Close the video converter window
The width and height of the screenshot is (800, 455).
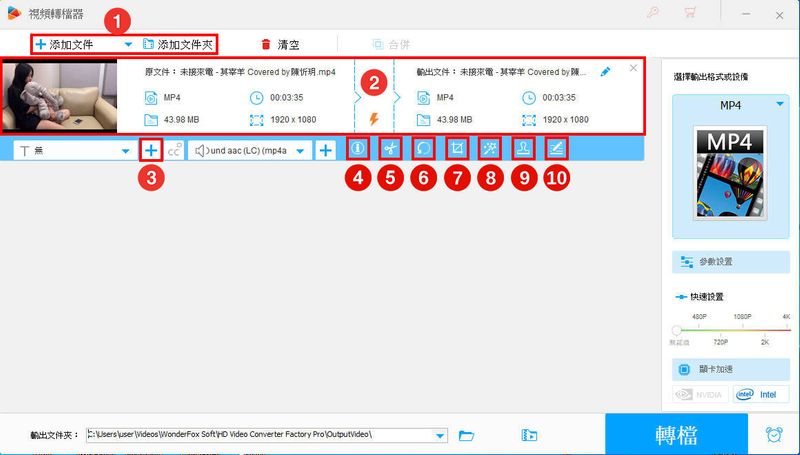coord(779,16)
